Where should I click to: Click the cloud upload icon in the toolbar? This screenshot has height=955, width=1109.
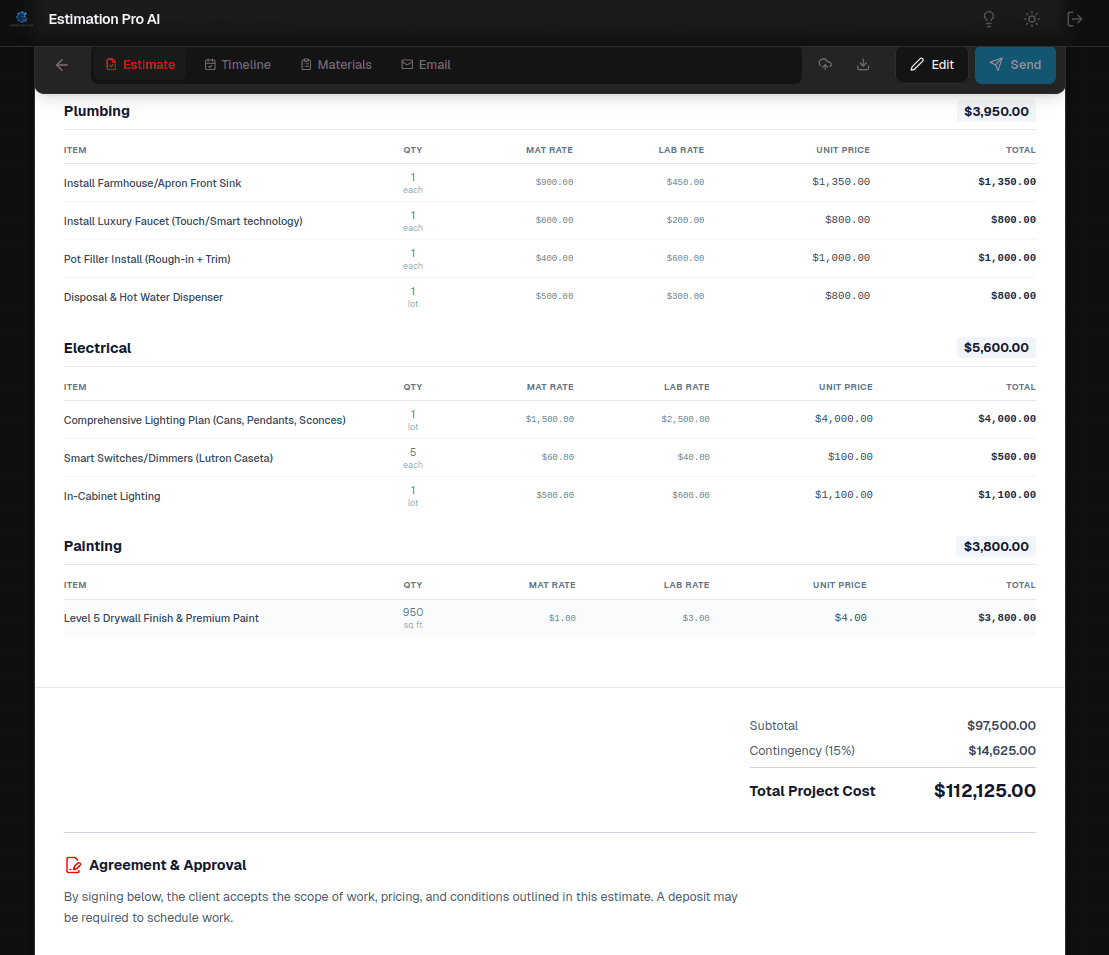click(x=823, y=64)
